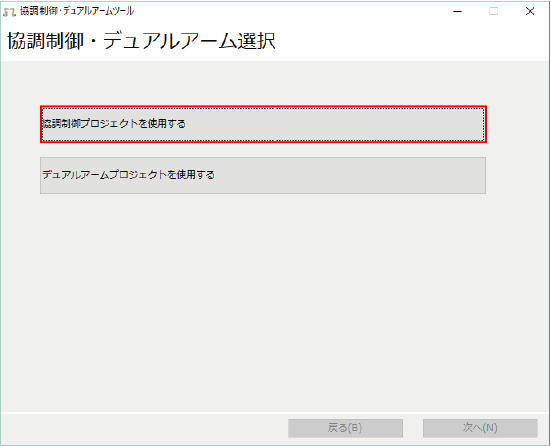Click the white header band beside the heading

(x=411, y=41)
